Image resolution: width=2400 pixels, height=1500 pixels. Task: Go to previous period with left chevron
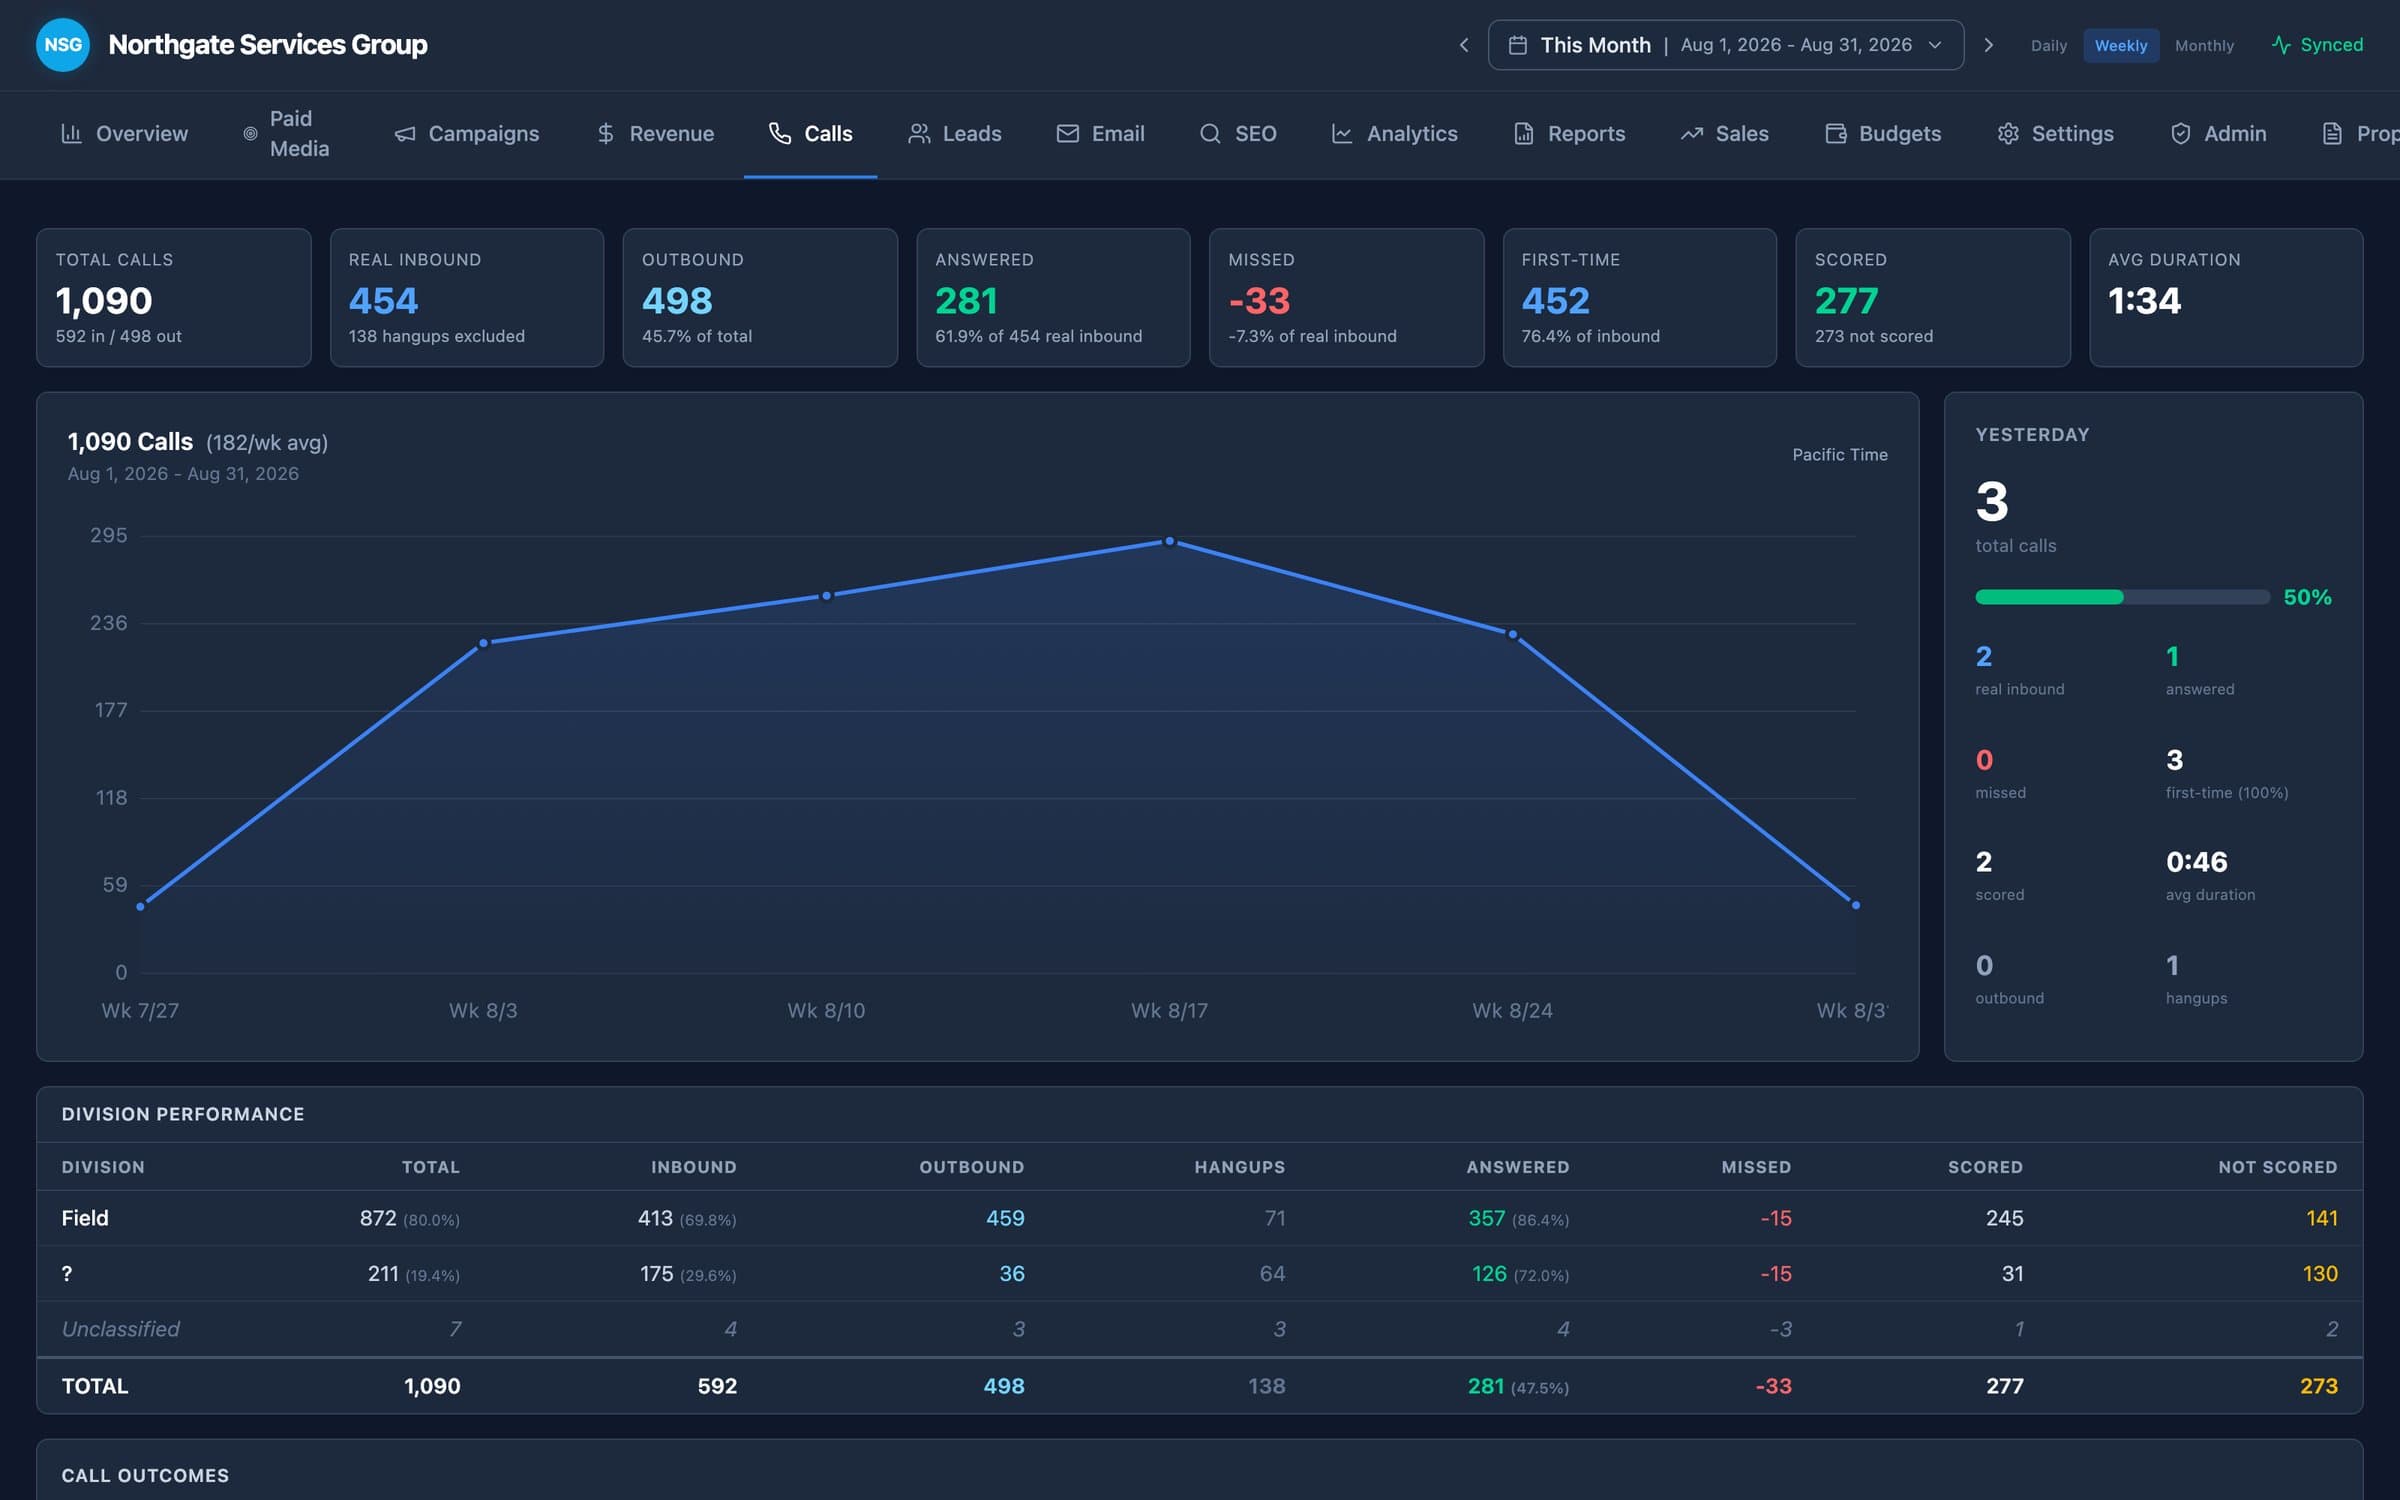(1463, 45)
